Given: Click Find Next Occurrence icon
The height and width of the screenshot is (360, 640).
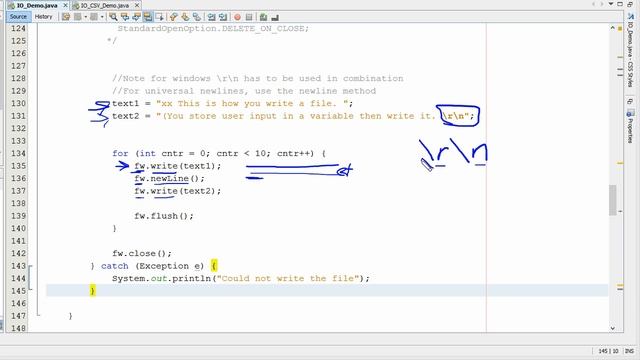Looking at the screenshot, I should (136, 17).
